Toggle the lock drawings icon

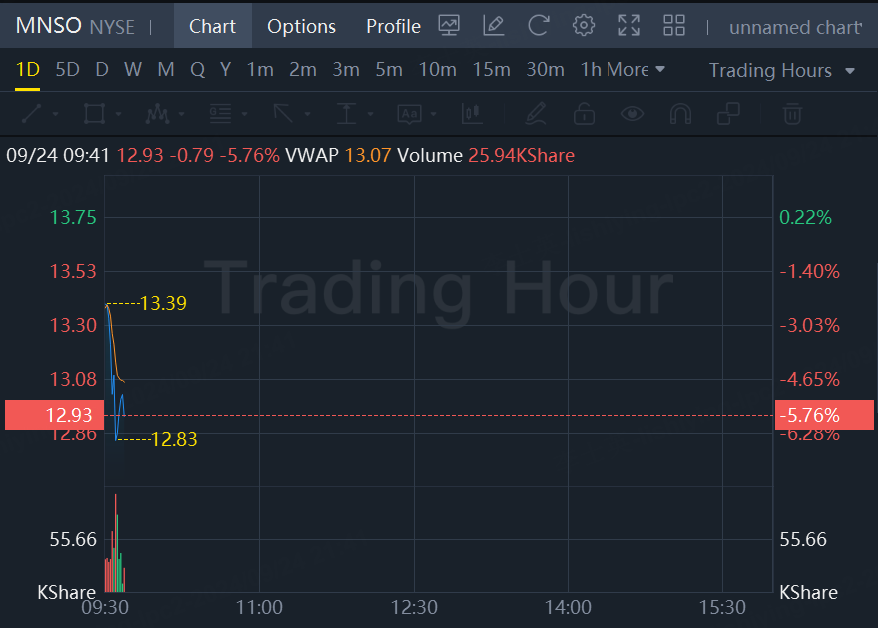click(x=584, y=114)
